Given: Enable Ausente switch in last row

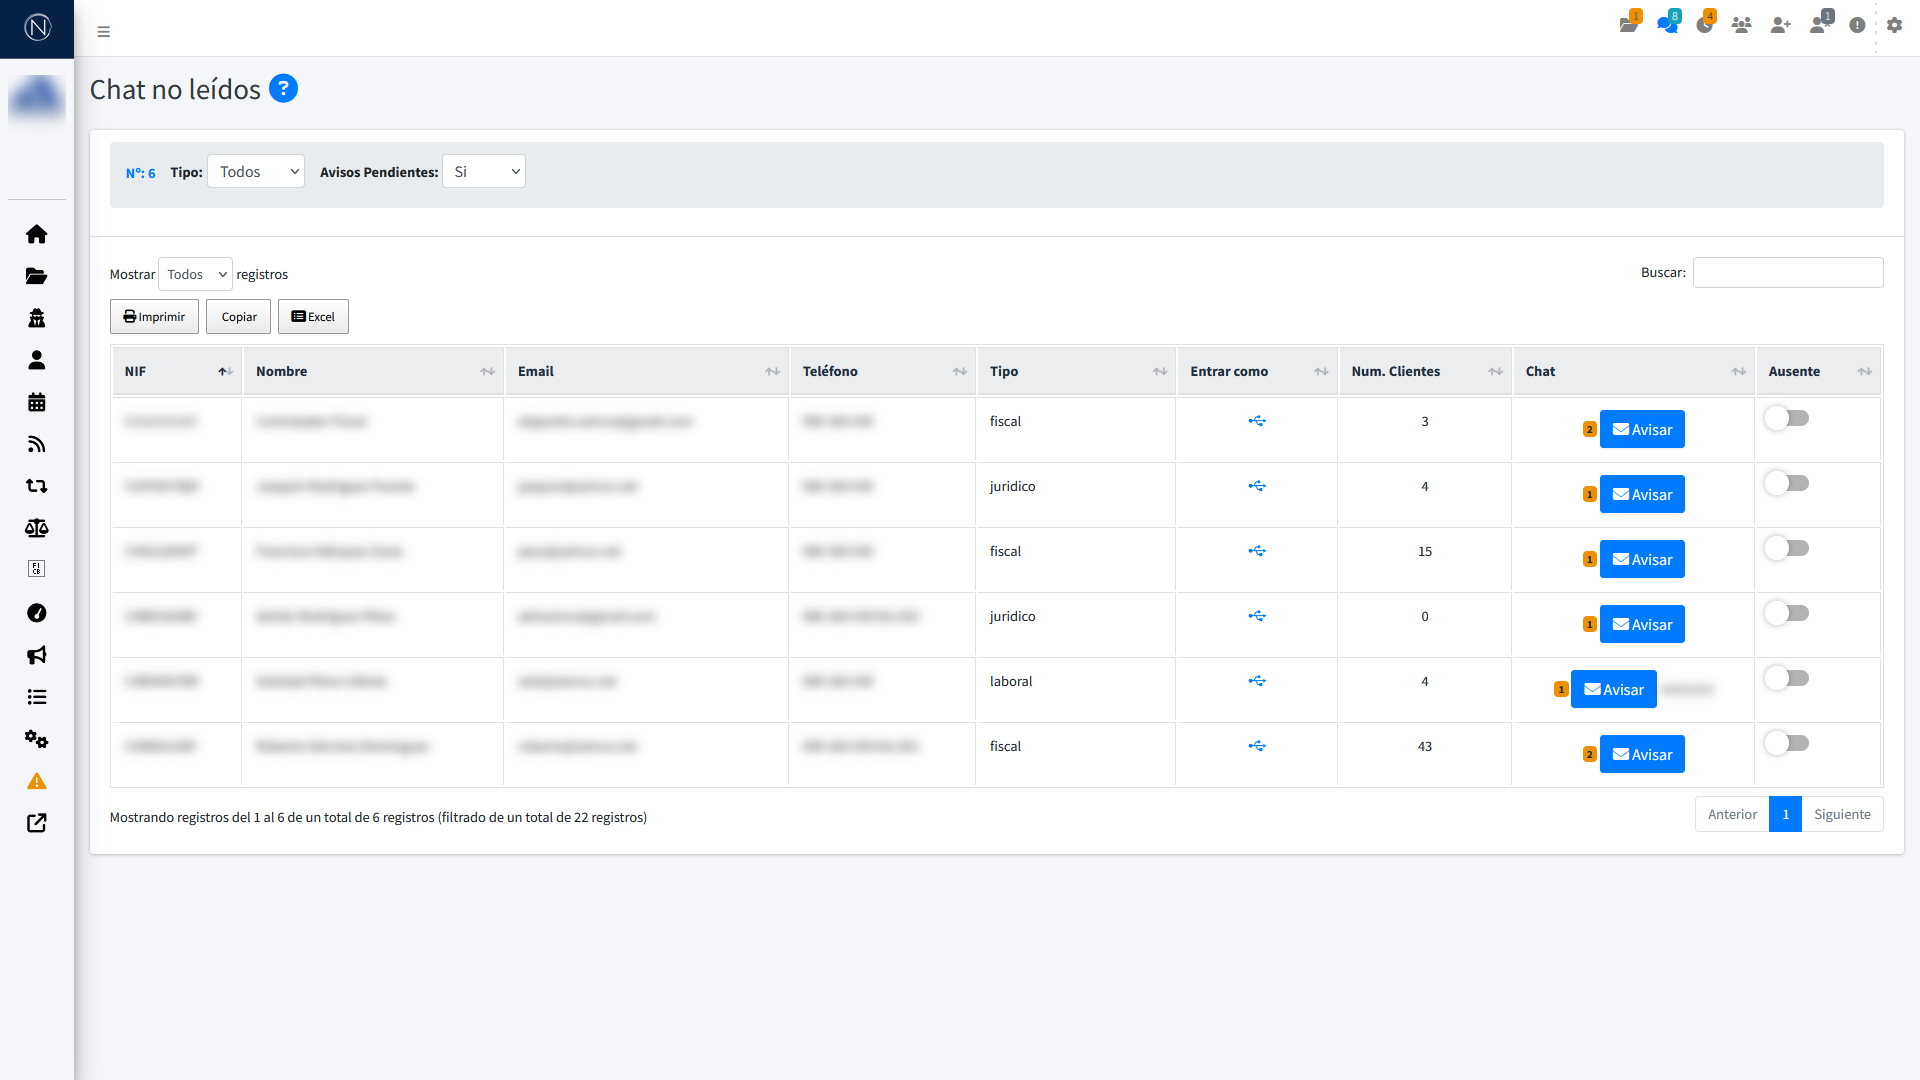Looking at the screenshot, I should point(1786,743).
